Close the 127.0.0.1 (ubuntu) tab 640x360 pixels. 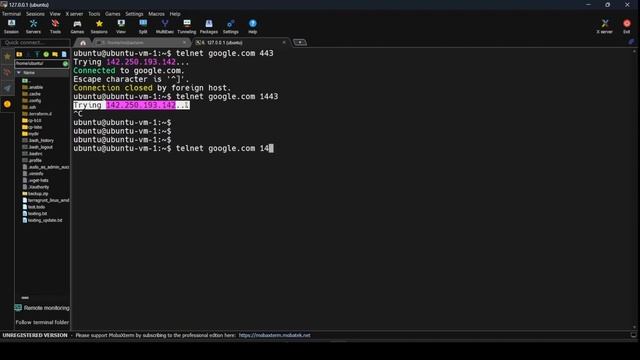284,42
